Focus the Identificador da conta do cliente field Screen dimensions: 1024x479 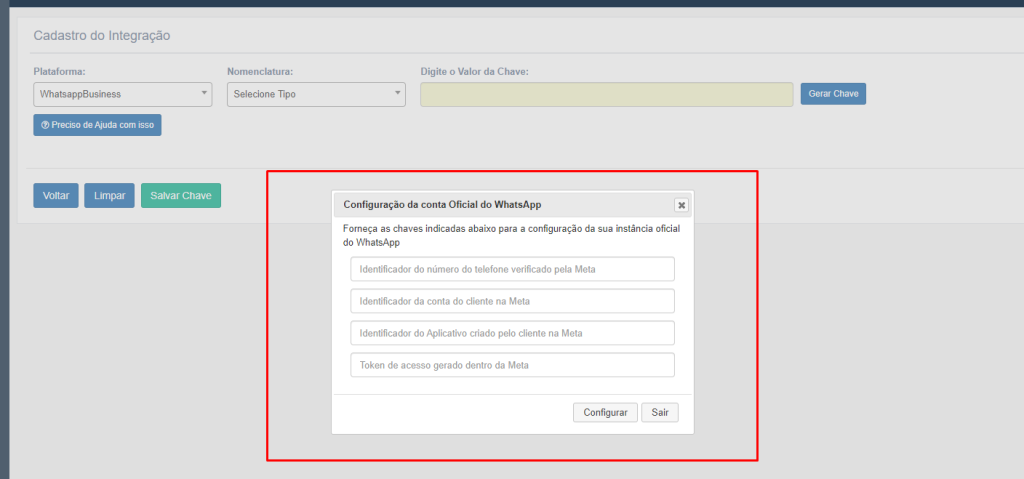click(x=513, y=301)
